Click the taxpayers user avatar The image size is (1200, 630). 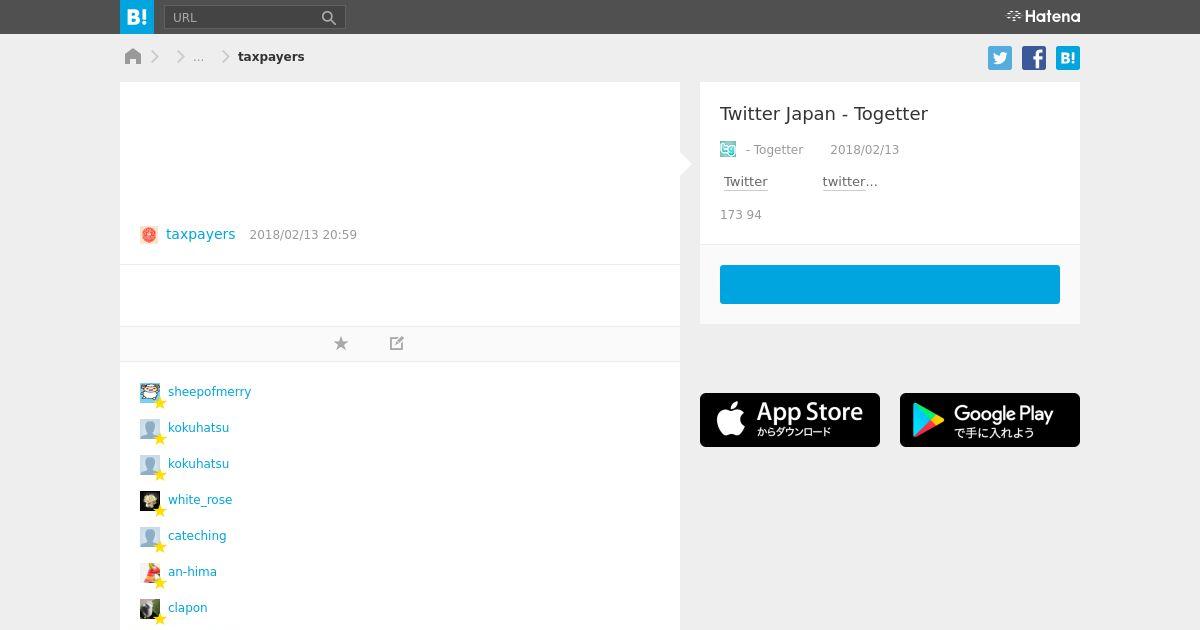(149, 235)
